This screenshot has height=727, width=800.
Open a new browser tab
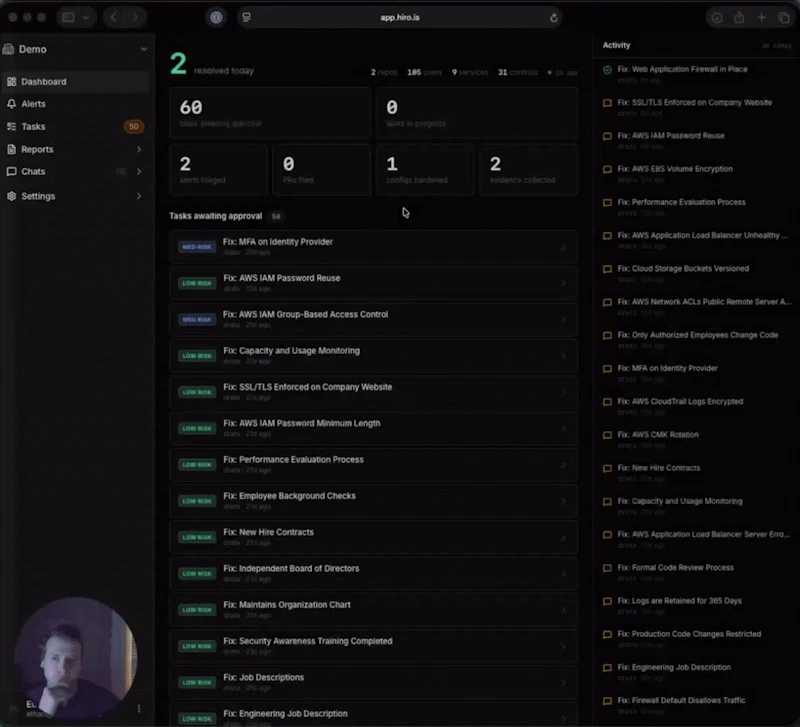tap(761, 17)
